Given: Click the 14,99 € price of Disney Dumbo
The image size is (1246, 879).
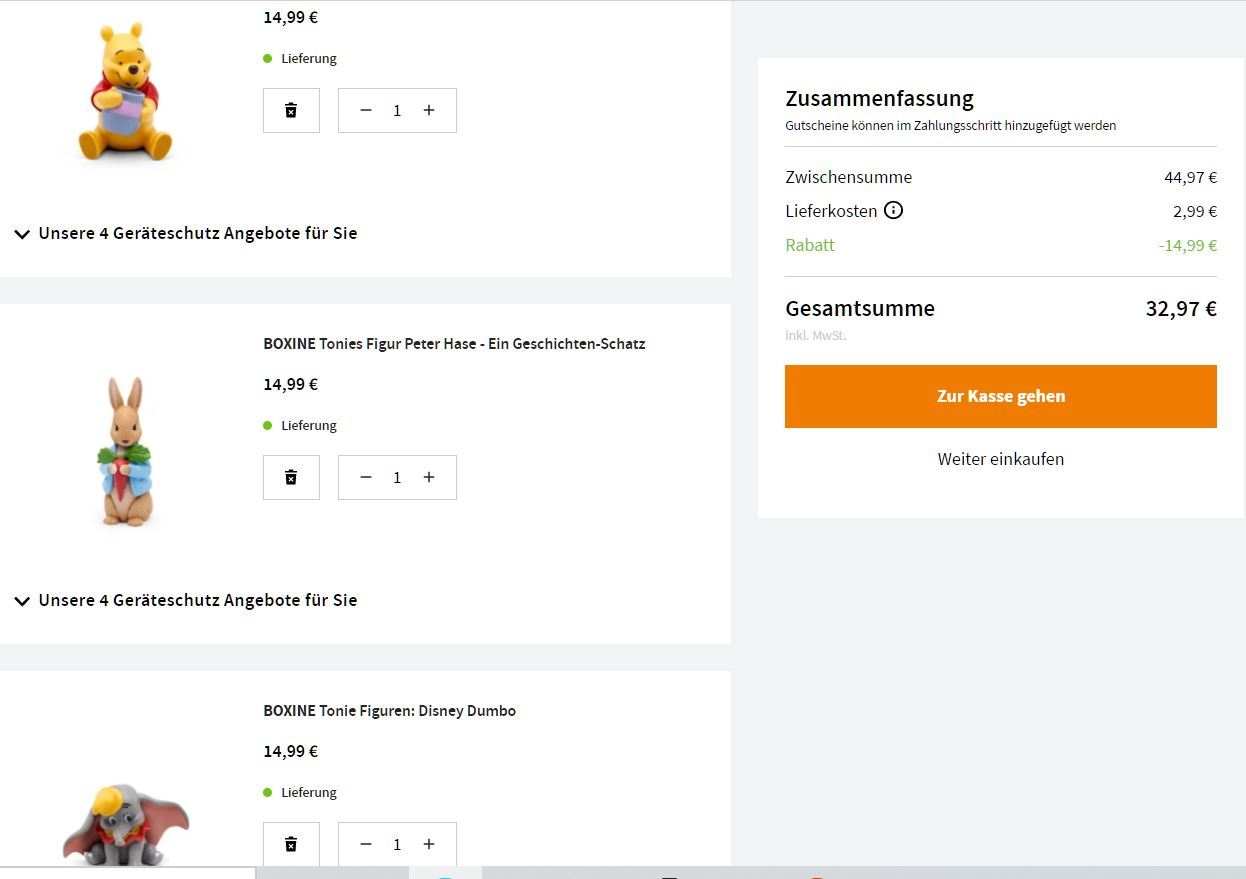Looking at the screenshot, I should (291, 751).
